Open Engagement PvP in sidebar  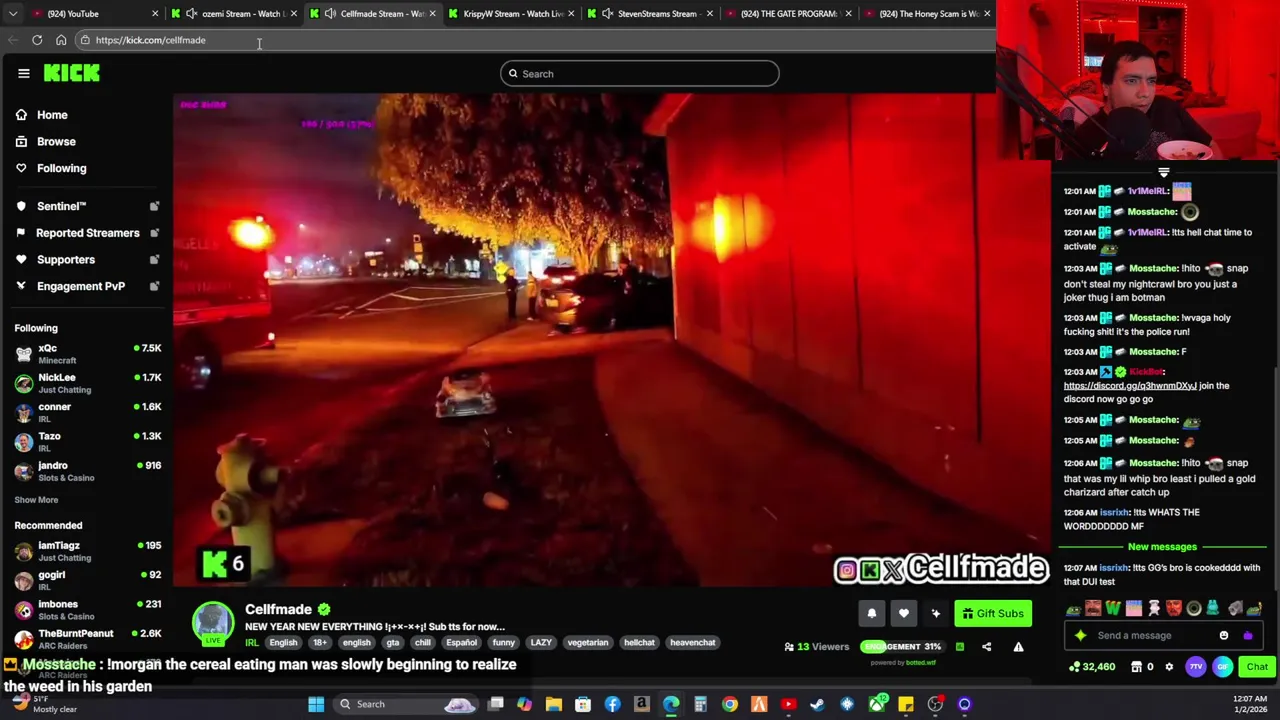[80, 286]
